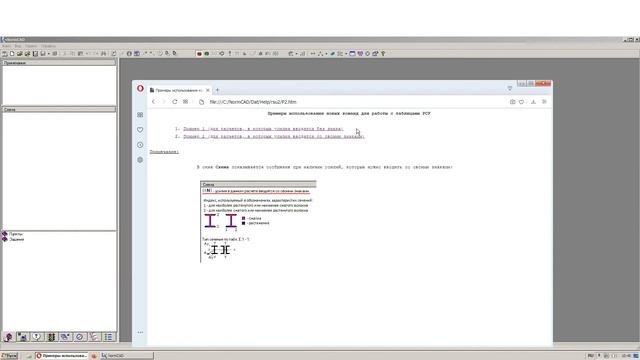Open first example link in help page
640x360 pixels.
[263, 129]
